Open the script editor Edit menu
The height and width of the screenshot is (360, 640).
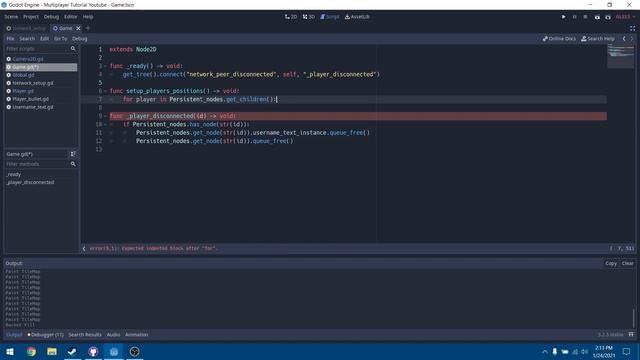[x=44, y=38]
